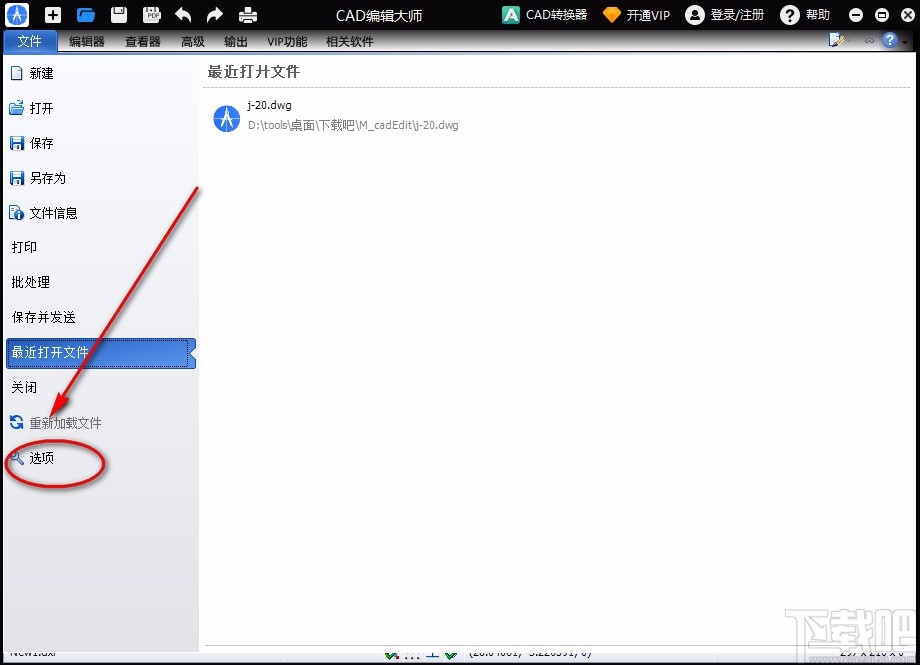Click the CAD转换器 icon in the title bar
This screenshot has width=920, height=665.
click(510, 15)
